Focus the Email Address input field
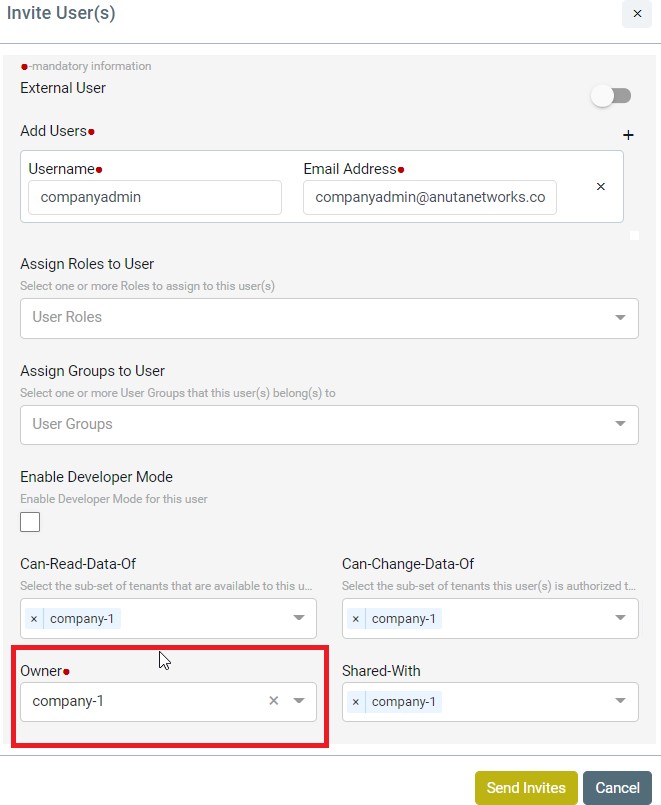The width and height of the screenshot is (661, 805). 430,197
